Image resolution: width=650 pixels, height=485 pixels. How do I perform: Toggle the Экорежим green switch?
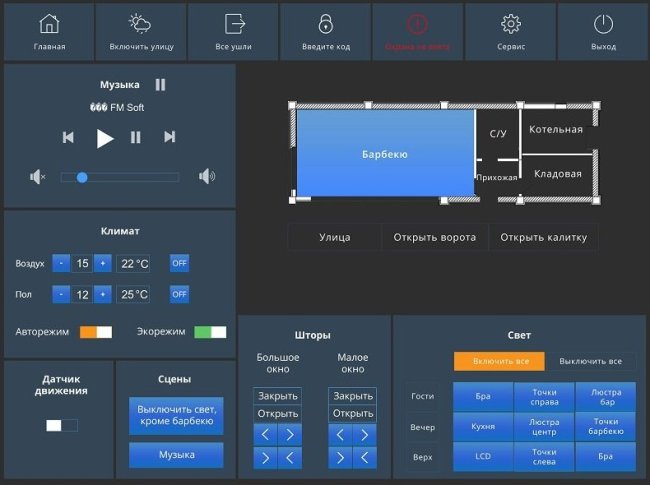[x=210, y=332]
